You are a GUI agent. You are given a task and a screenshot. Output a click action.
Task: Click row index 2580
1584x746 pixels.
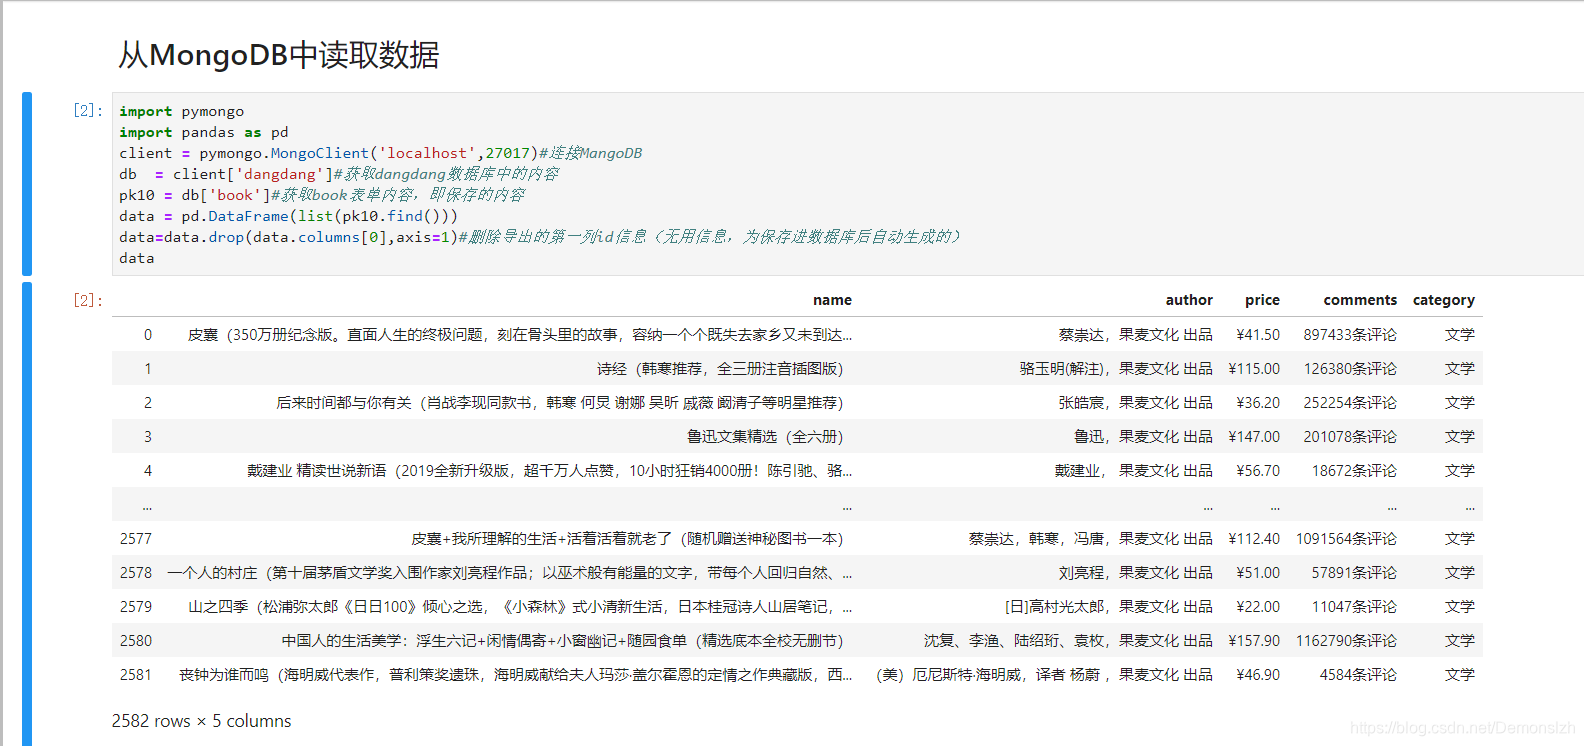click(x=136, y=641)
